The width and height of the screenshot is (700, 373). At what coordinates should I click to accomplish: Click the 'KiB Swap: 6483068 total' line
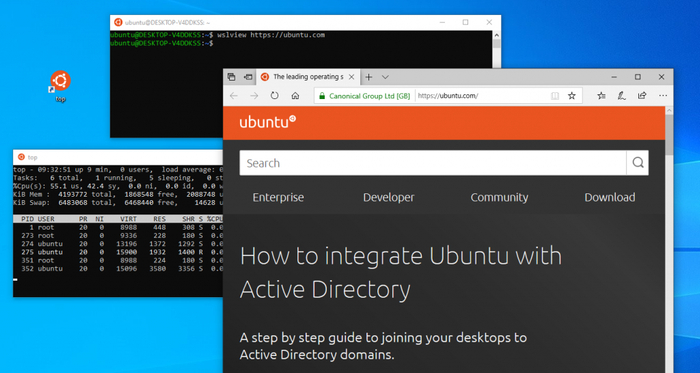[118, 202]
